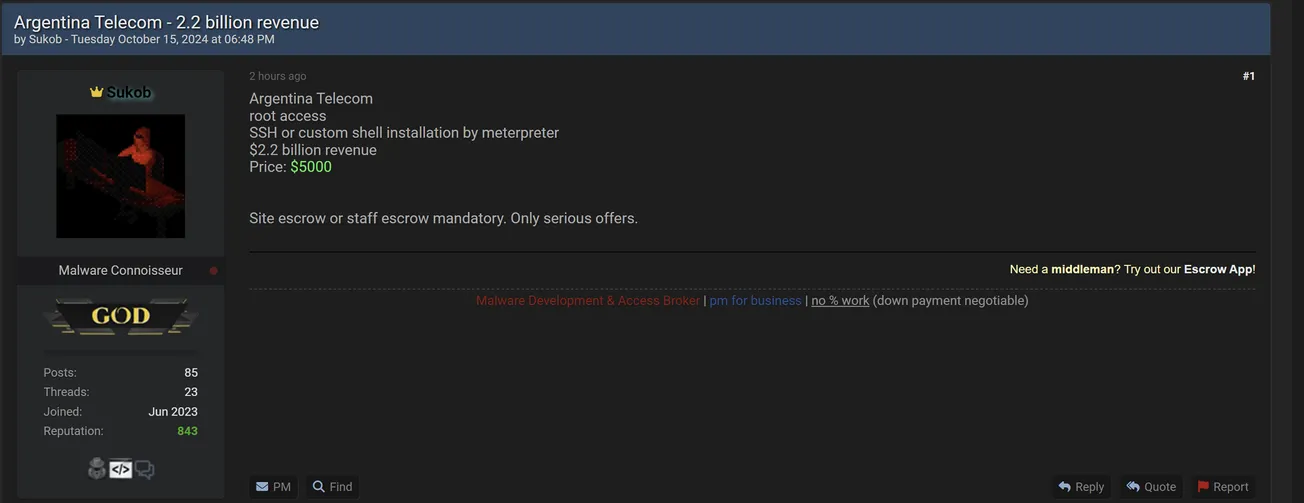Click the reputation score 843
This screenshot has height=503, width=1304.
187,431
